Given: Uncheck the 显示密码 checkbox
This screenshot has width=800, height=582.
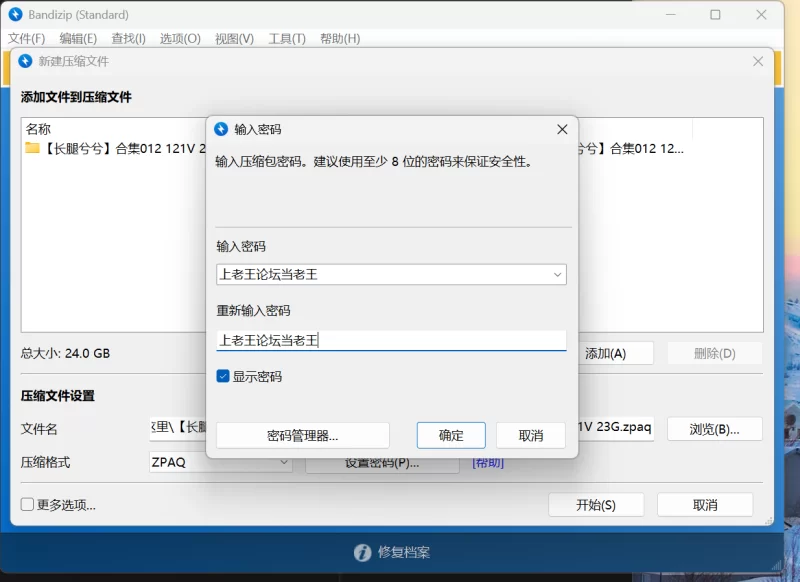Looking at the screenshot, I should pos(223,376).
